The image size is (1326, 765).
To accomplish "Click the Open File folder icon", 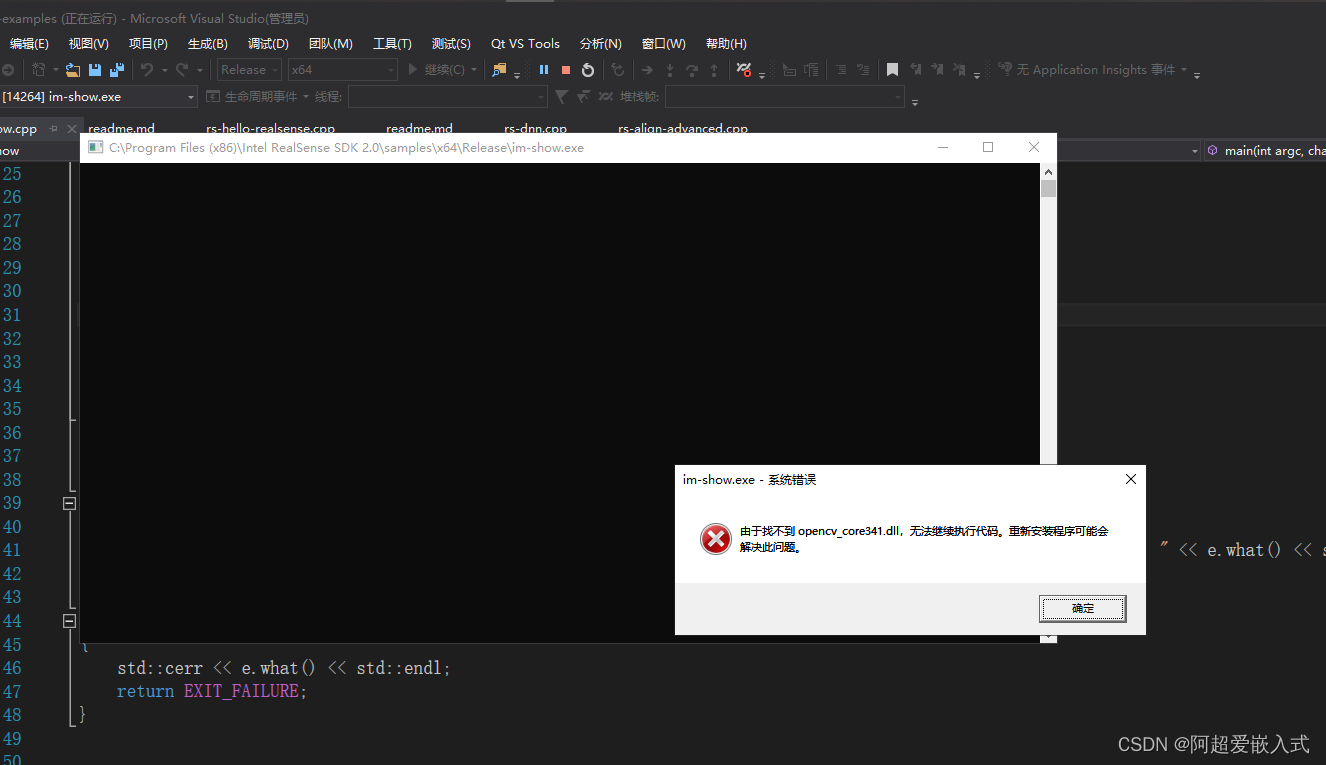I will click(x=72, y=70).
